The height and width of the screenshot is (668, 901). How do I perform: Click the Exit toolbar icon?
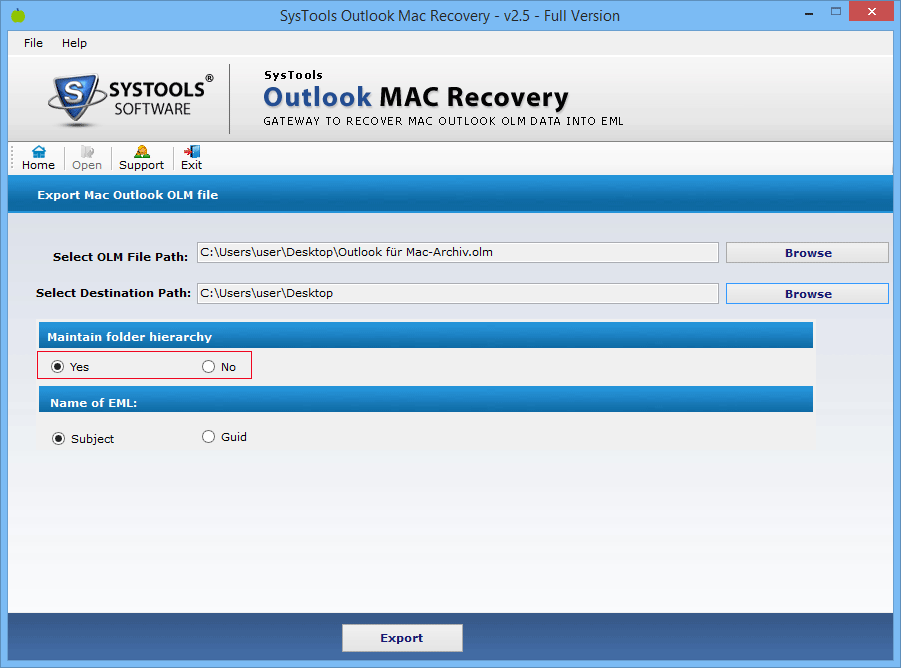pyautogui.click(x=191, y=158)
